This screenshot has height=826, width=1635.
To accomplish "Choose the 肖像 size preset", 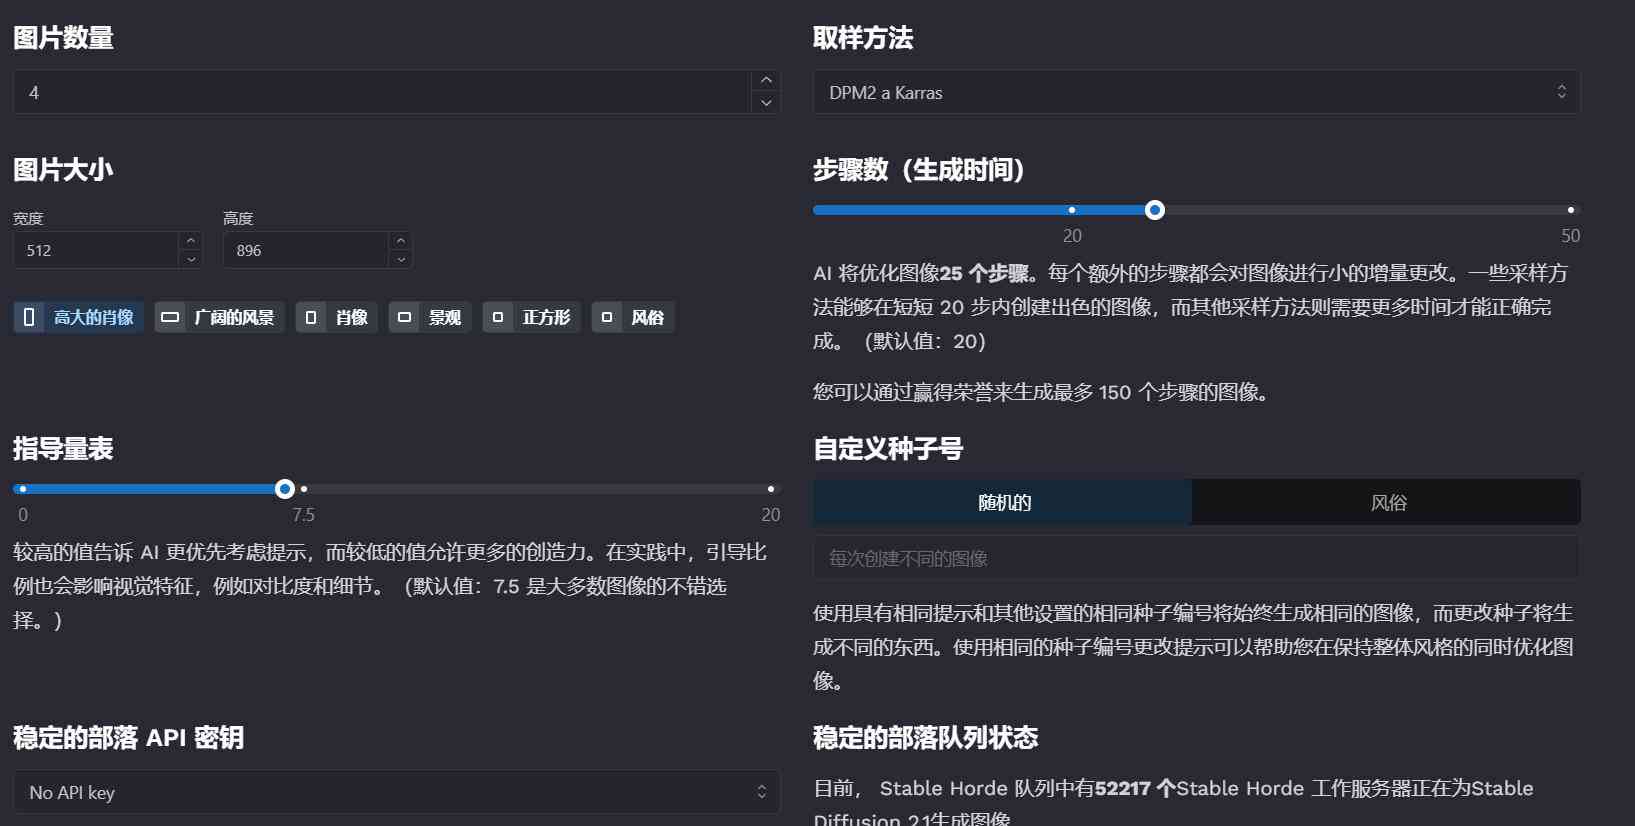I will pos(336,317).
